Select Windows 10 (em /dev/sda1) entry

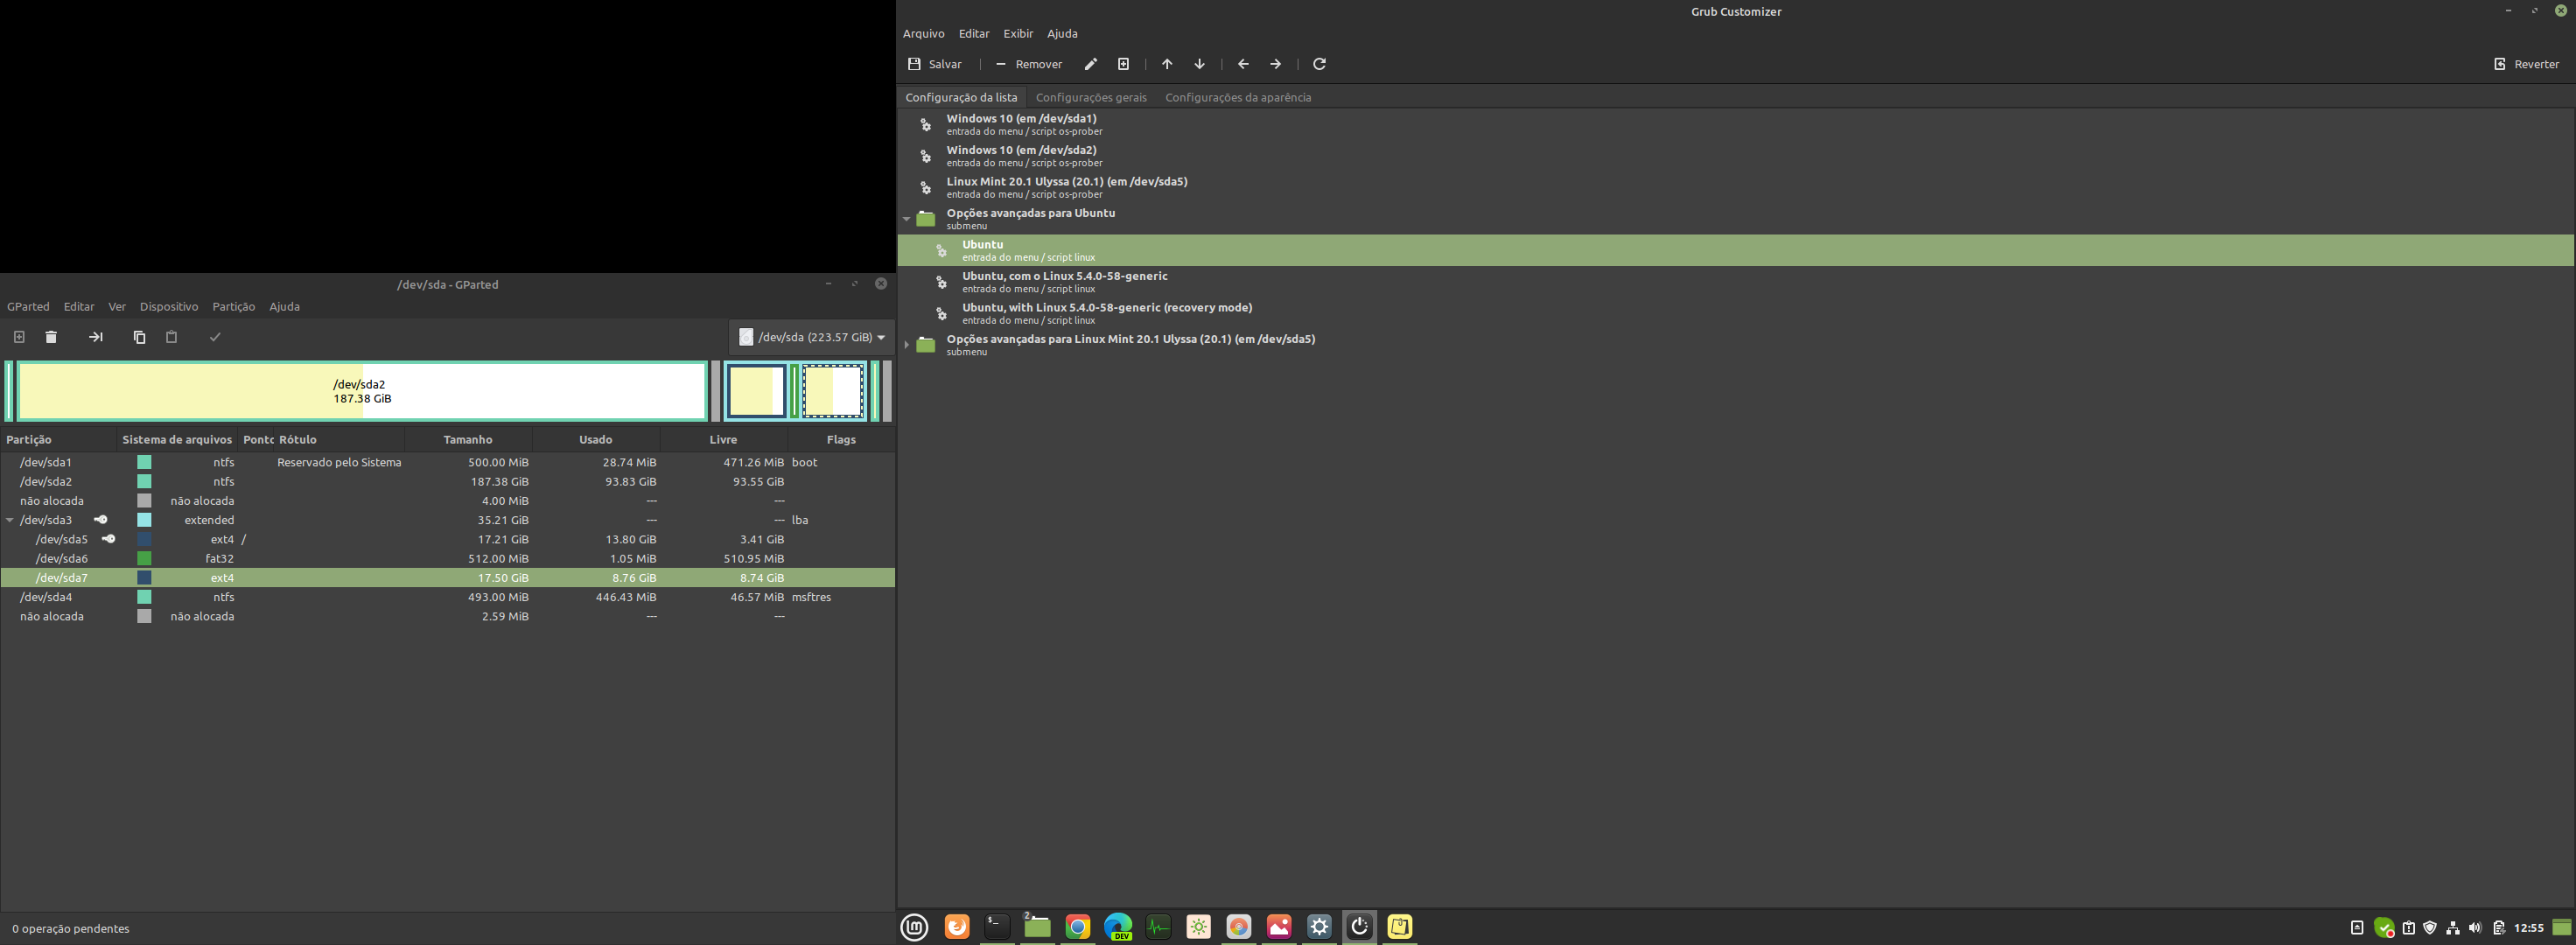pos(1735,124)
